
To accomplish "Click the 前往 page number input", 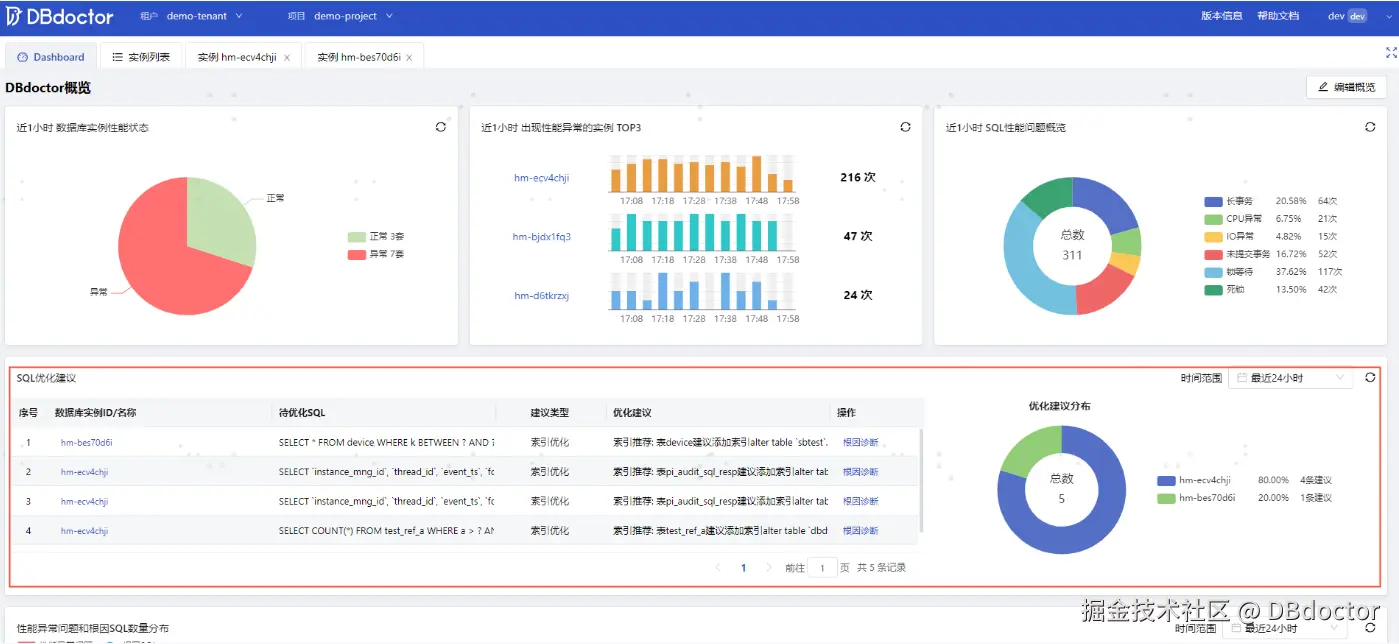I will 823,568.
